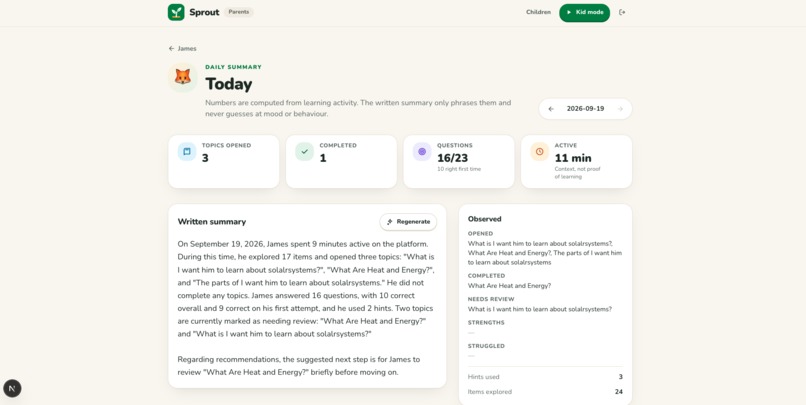Viewport: 806px width, 405px height.
Task: Click the Hints used row
Action: [x=545, y=377]
